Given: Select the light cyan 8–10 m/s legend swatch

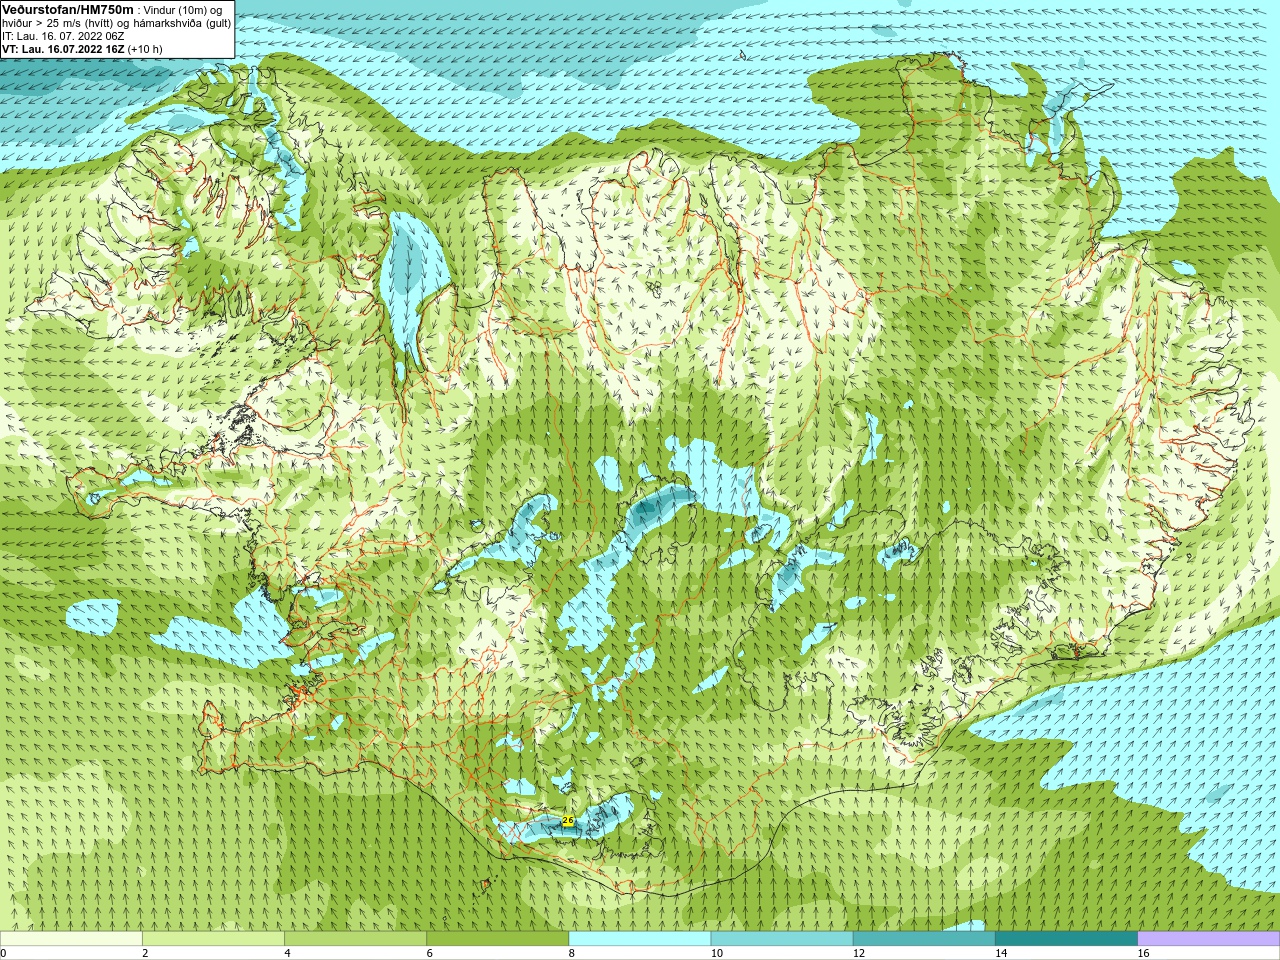Looking at the screenshot, I should [x=640, y=939].
